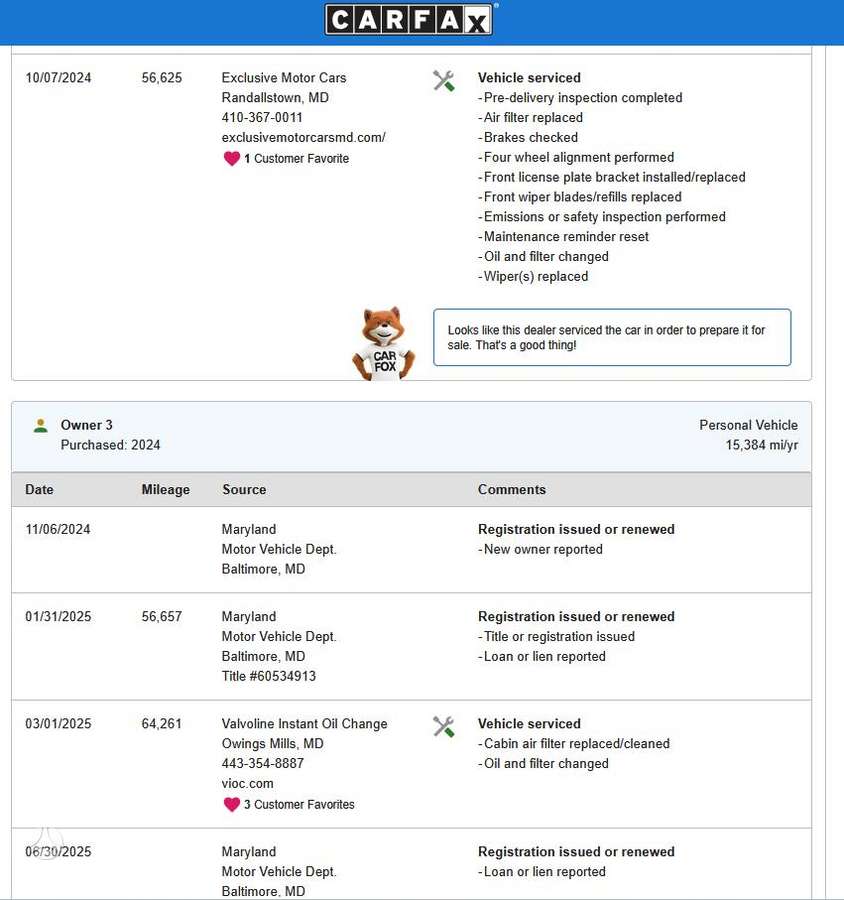
Task: Click the Car Fox mascot image
Action: [x=383, y=344]
